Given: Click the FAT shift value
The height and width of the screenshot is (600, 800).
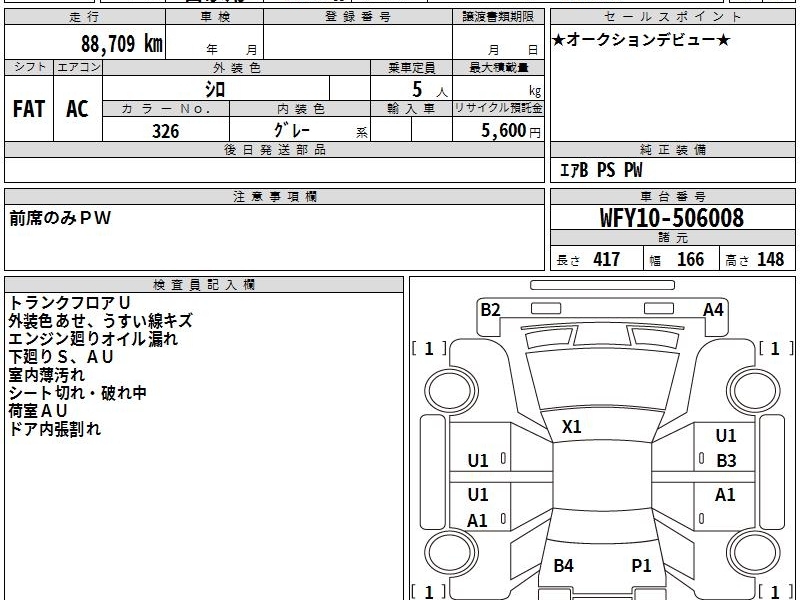Looking at the screenshot, I should tap(29, 109).
